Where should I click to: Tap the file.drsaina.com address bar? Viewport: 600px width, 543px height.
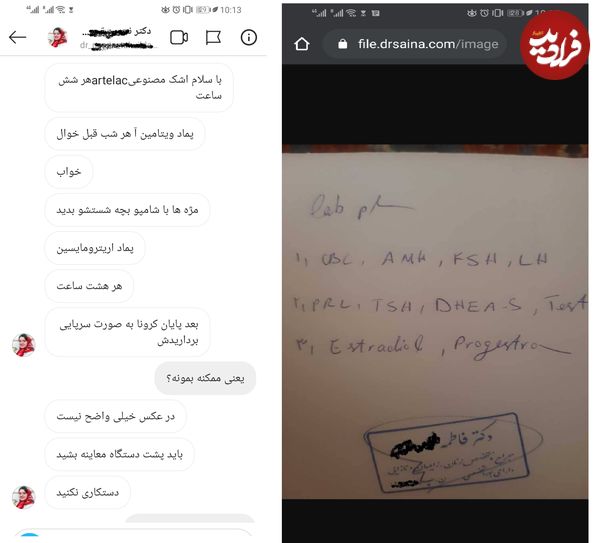[415, 44]
